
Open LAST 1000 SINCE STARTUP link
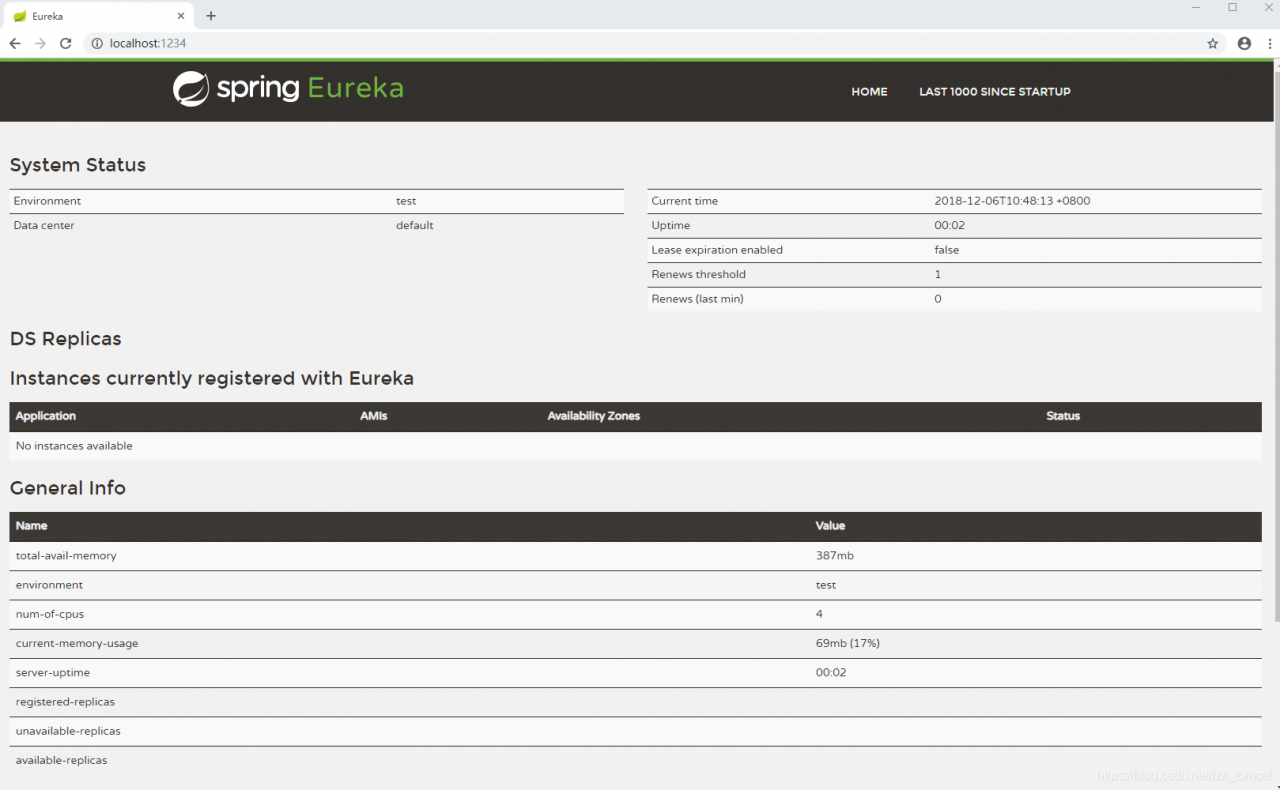(995, 91)
